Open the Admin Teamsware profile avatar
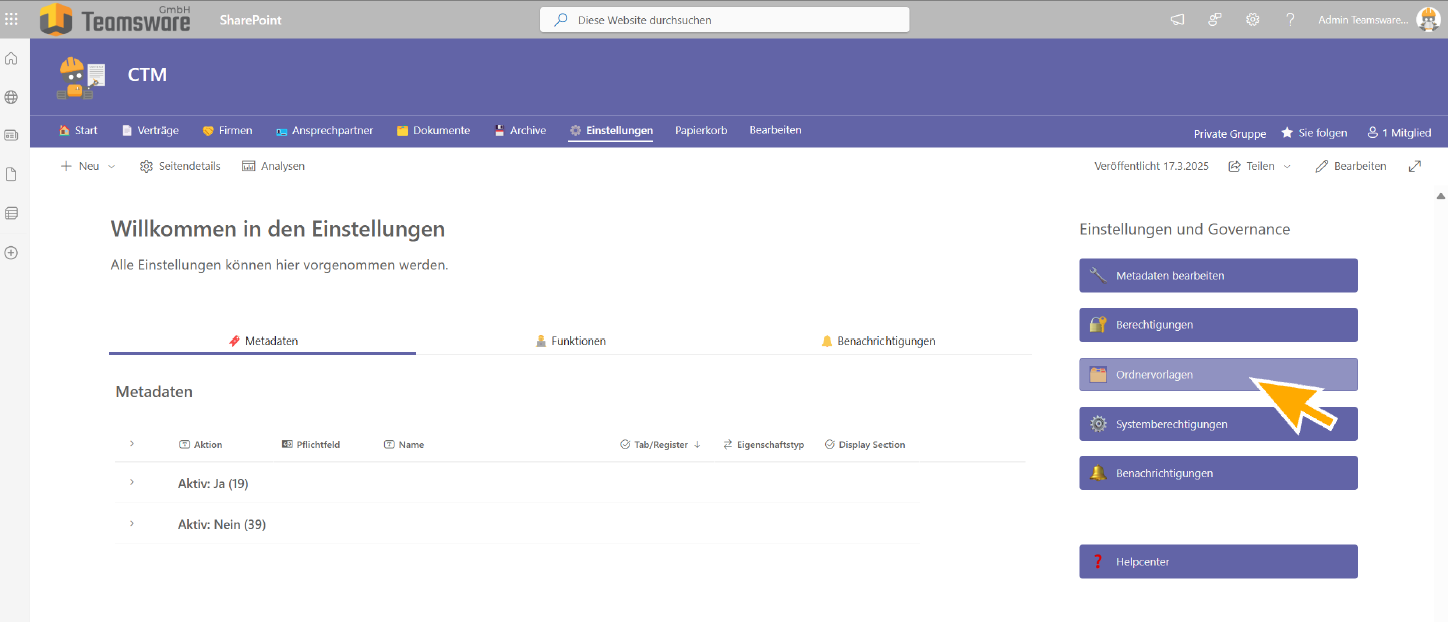Screen dimensions: 1448x622 (x=1427, y=20)
